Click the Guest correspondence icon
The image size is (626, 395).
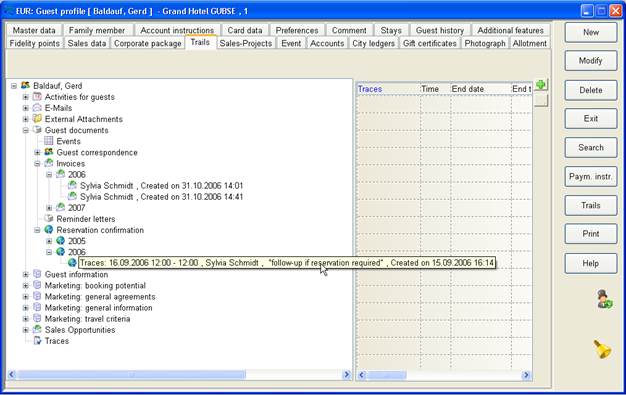pyautogui.click(x=49, y=152)
